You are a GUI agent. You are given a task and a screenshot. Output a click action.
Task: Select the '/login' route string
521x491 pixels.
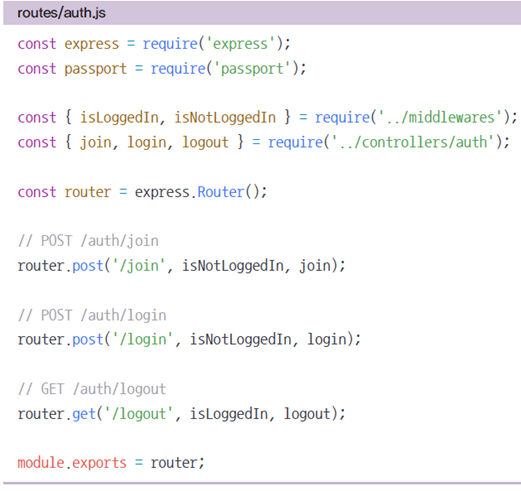pyautogui.click(x=143, y=340)
